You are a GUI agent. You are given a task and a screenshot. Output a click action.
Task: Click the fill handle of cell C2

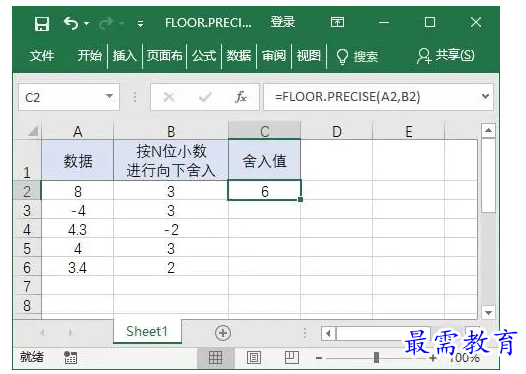(300, 199)
